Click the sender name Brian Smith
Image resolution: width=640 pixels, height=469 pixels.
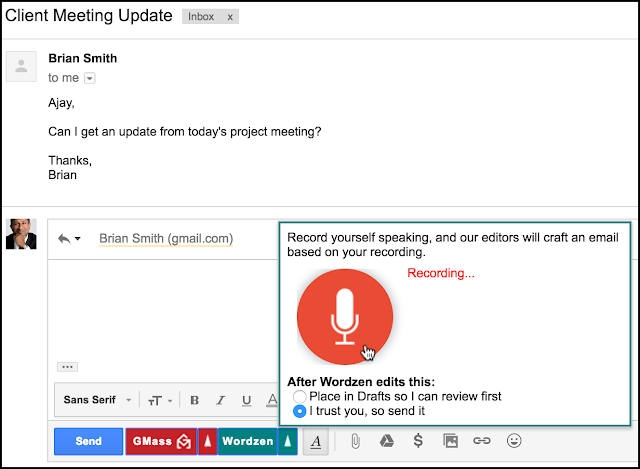coord(83,58)
